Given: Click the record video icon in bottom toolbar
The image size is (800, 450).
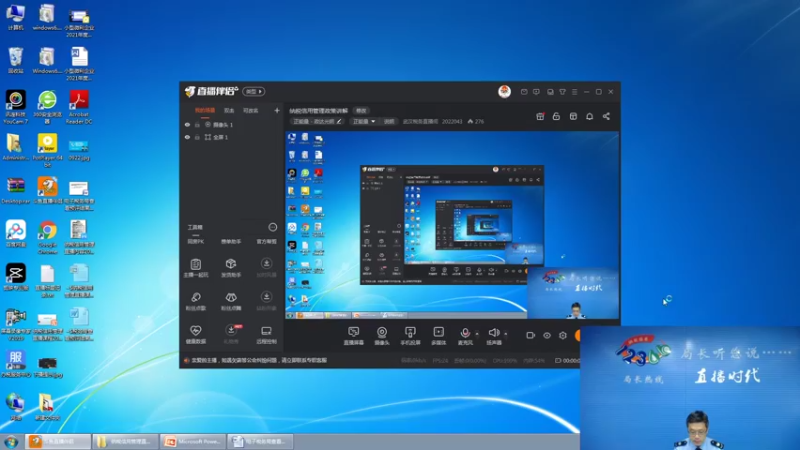Looking at the screenshot, I should [530, 335].
